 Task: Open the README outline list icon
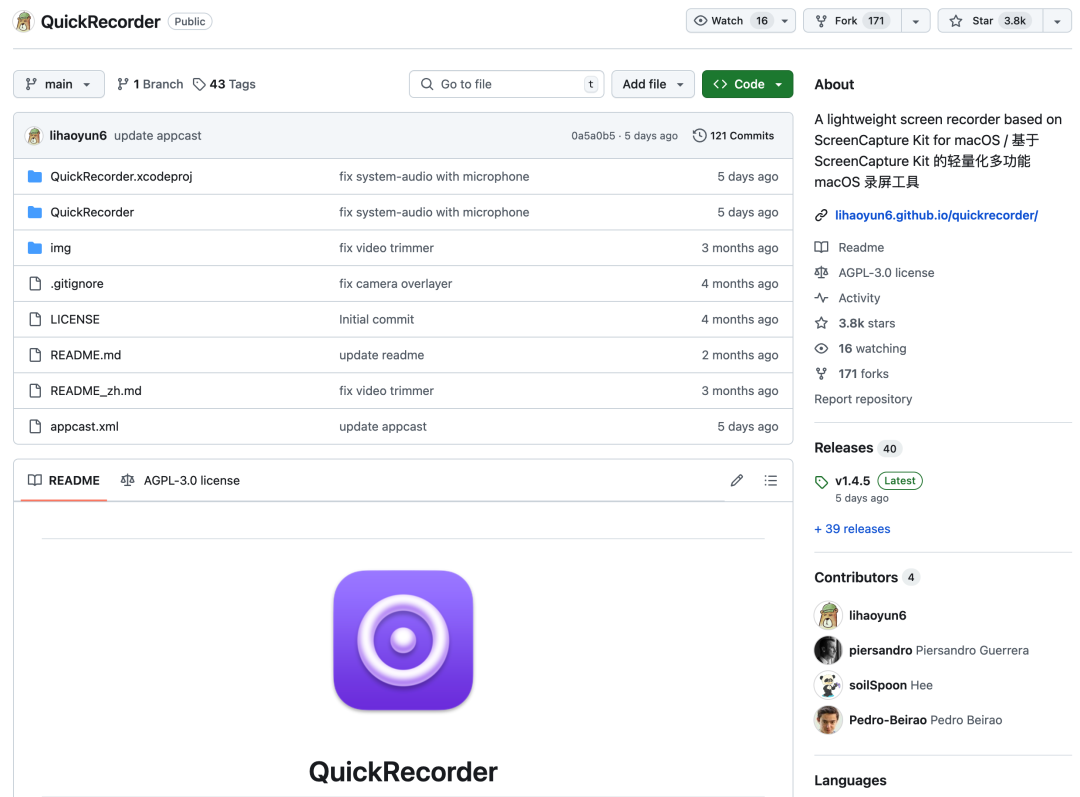(771, 480)
